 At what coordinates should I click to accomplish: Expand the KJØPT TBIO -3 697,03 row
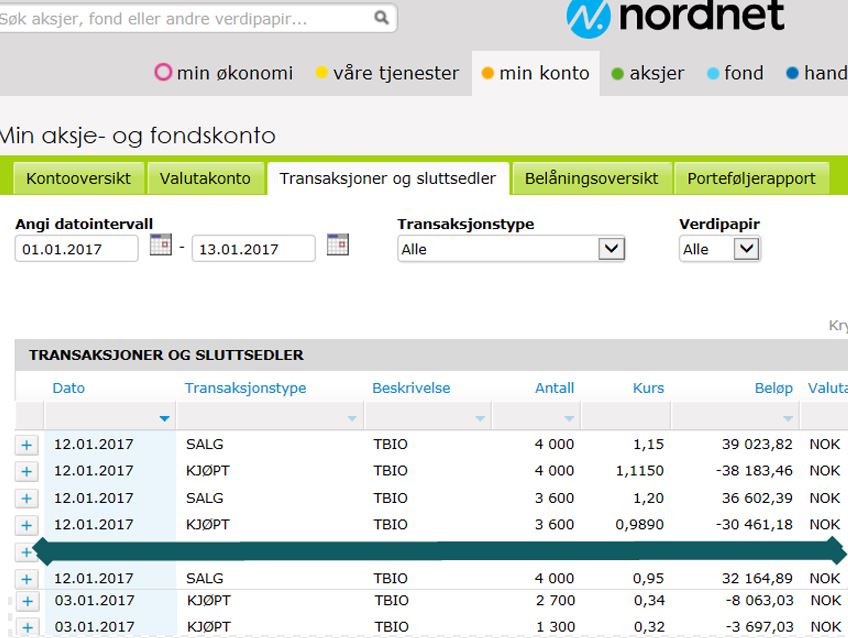click(x=28, y=628)
